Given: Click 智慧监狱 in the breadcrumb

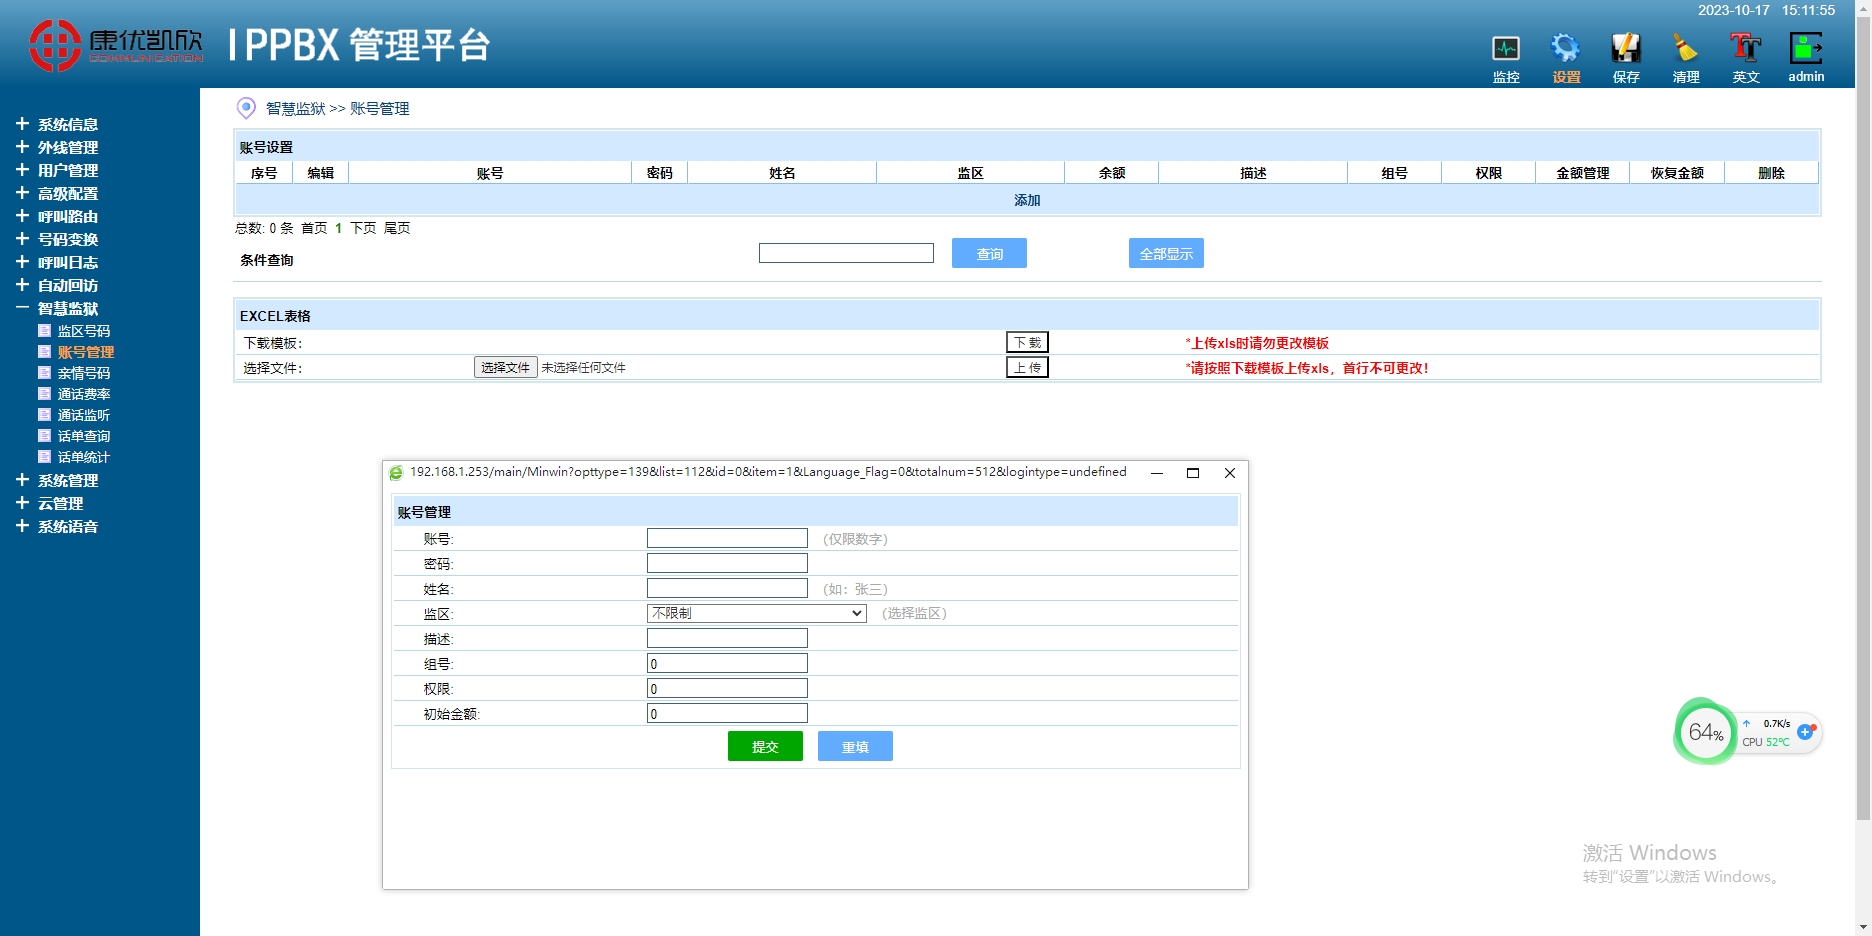Looking at the screenshot, I should point(296,108).
